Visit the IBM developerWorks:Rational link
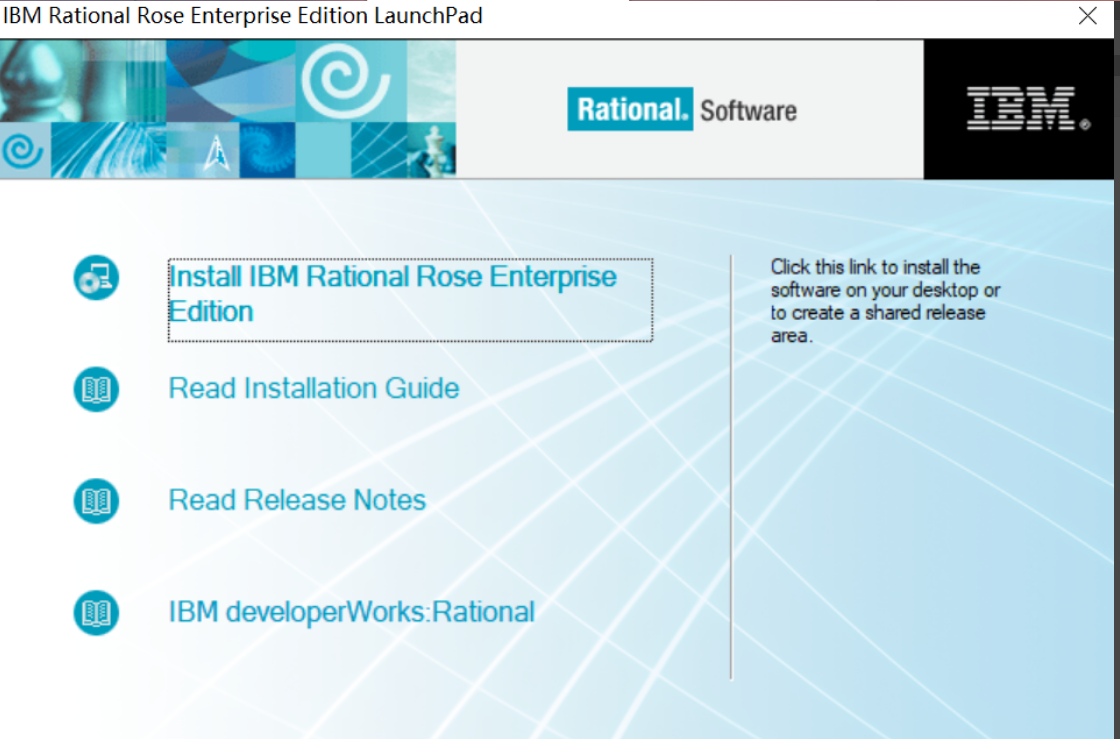This screenshot has width=1120, height=739. tap(351, 612)
